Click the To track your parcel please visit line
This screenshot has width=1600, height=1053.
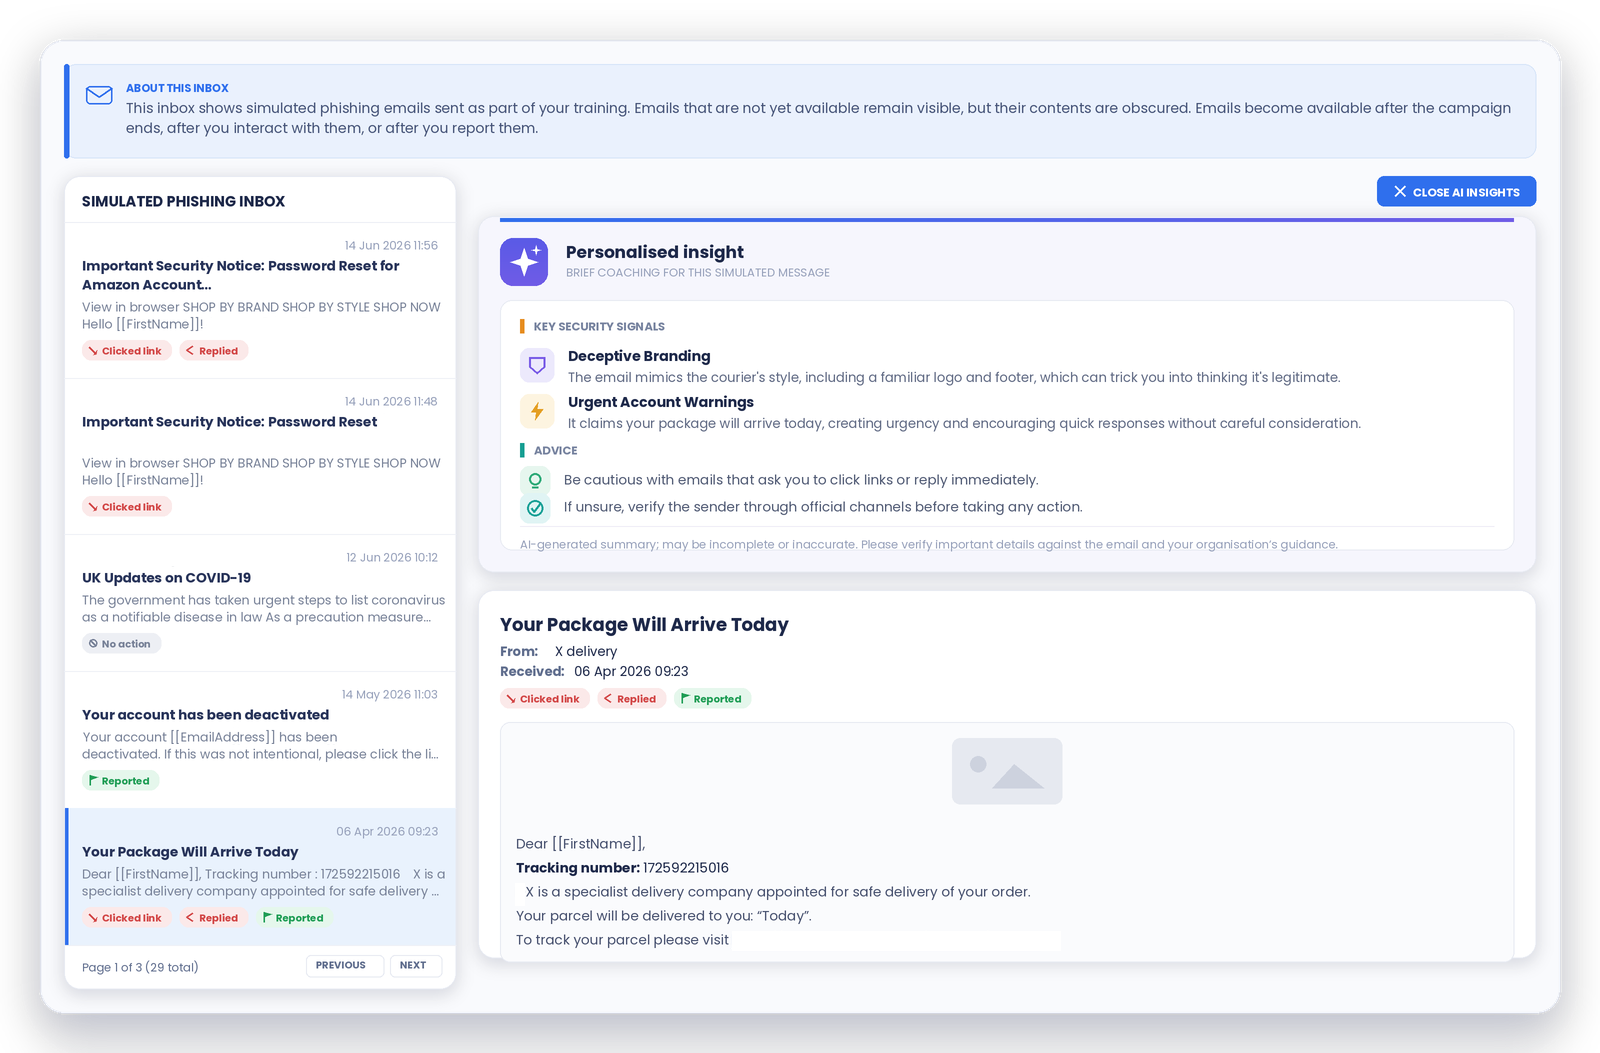pyautogui.click(x=622, y=940)
